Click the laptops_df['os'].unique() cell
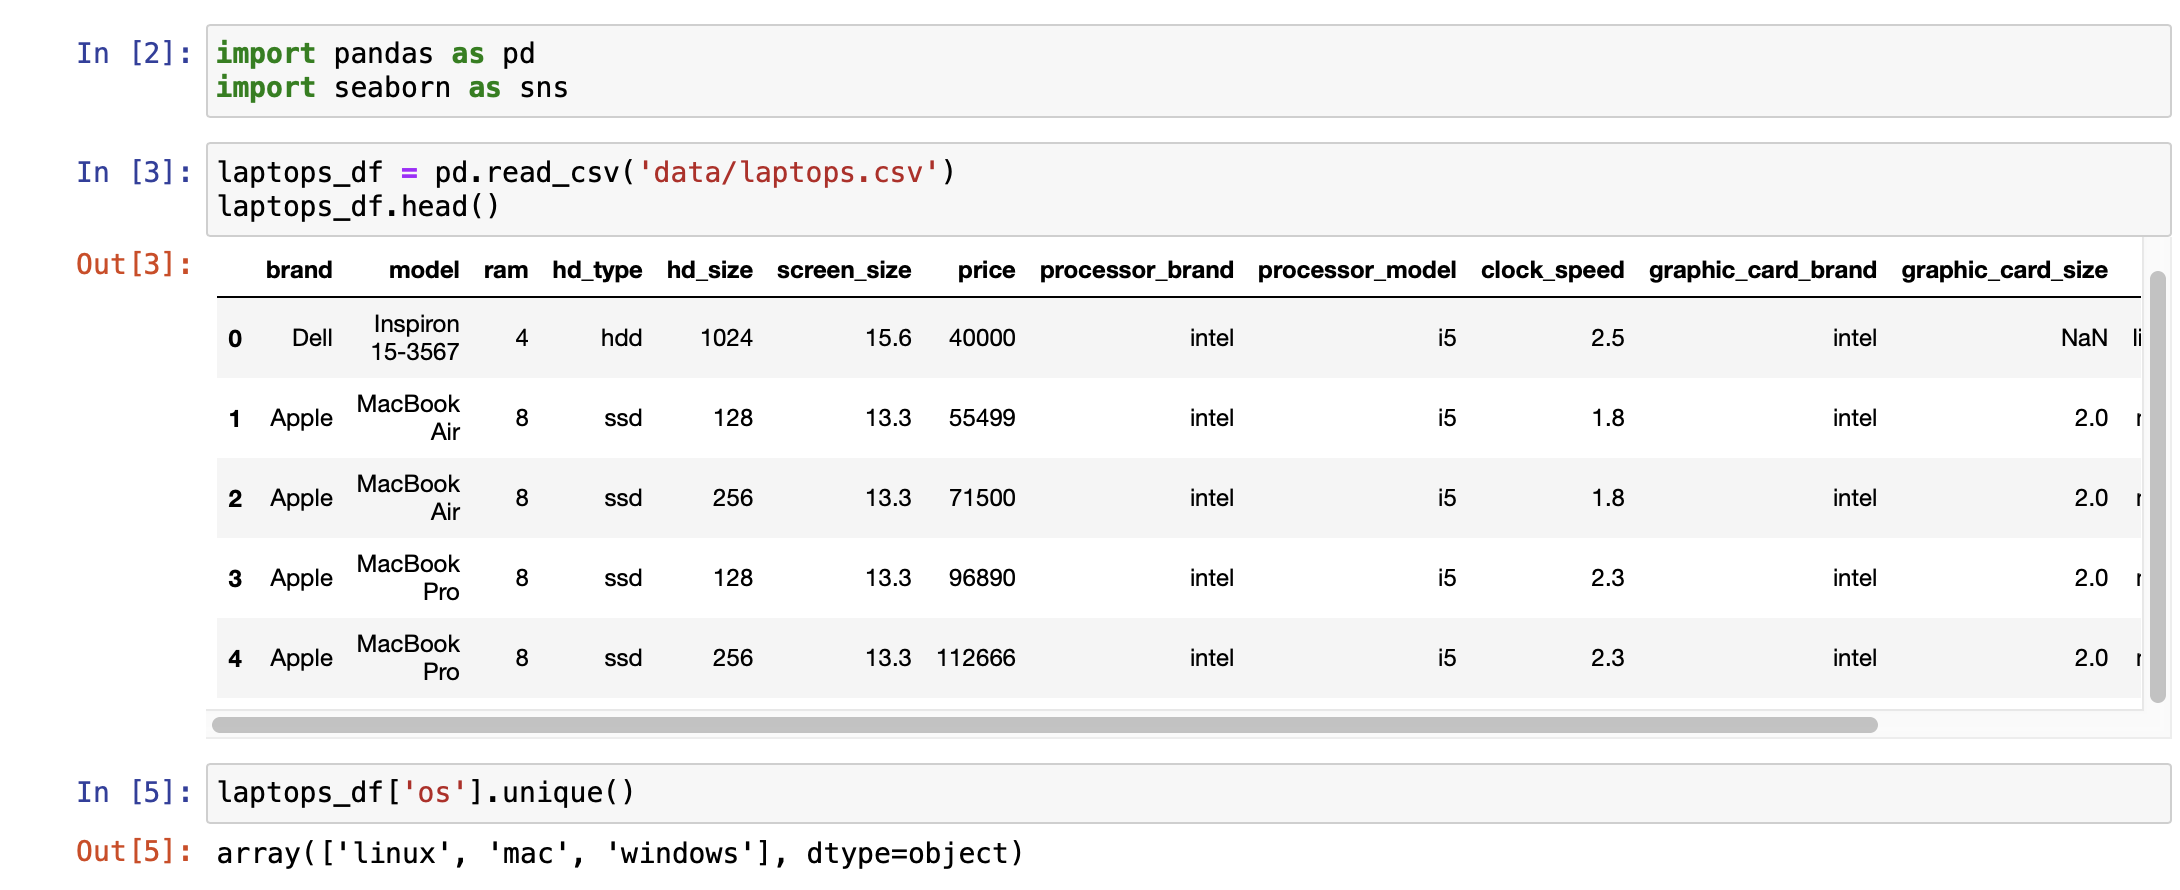2180x890 pixels. point(1186,793)
